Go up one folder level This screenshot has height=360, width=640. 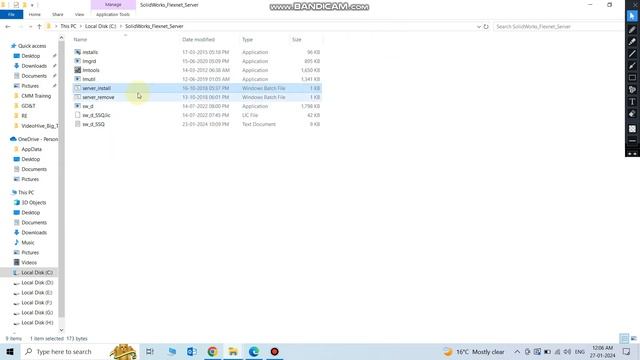[x=39, y=27]
